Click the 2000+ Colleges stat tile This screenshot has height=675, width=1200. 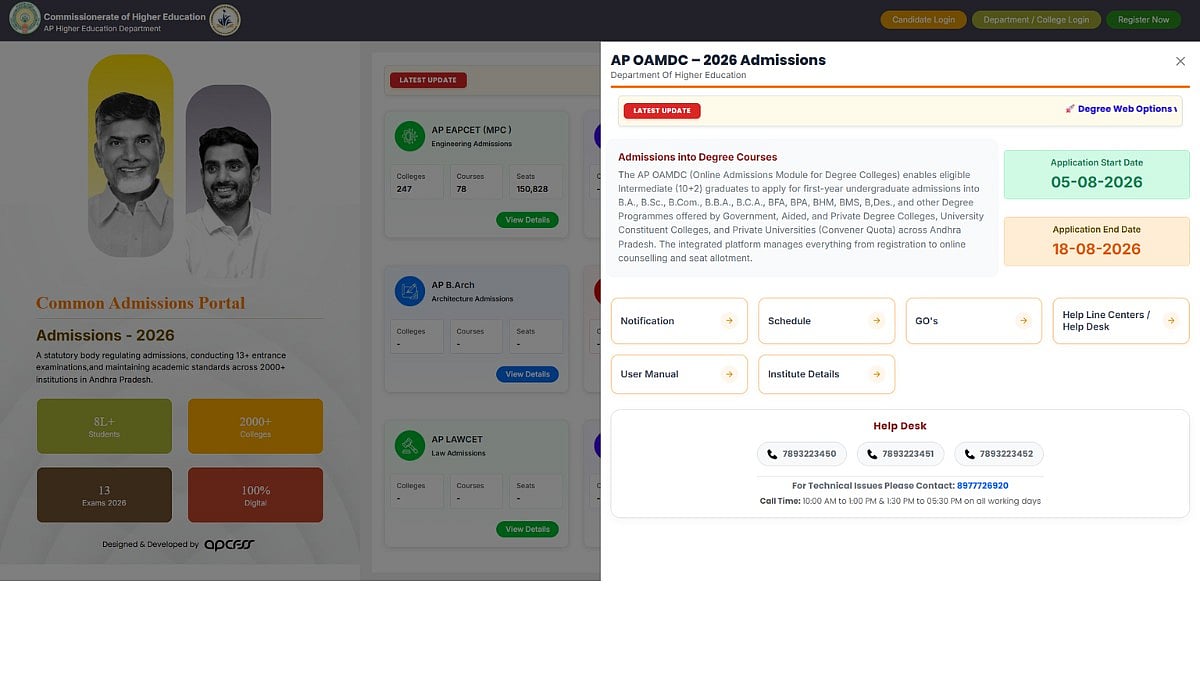(x=255, y=427)
